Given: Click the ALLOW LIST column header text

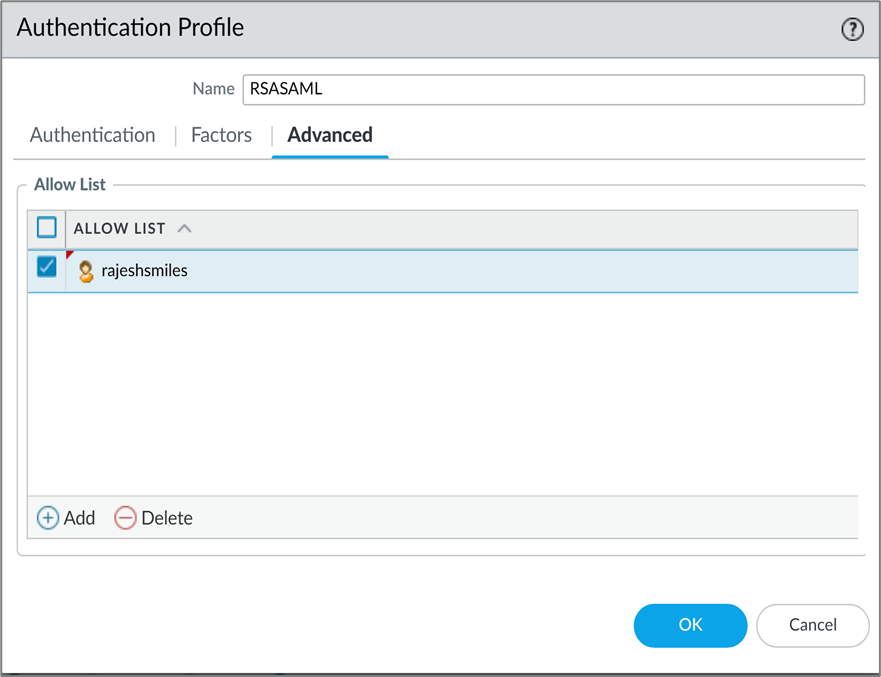Looking at the screenshot, I should [119, 228].
